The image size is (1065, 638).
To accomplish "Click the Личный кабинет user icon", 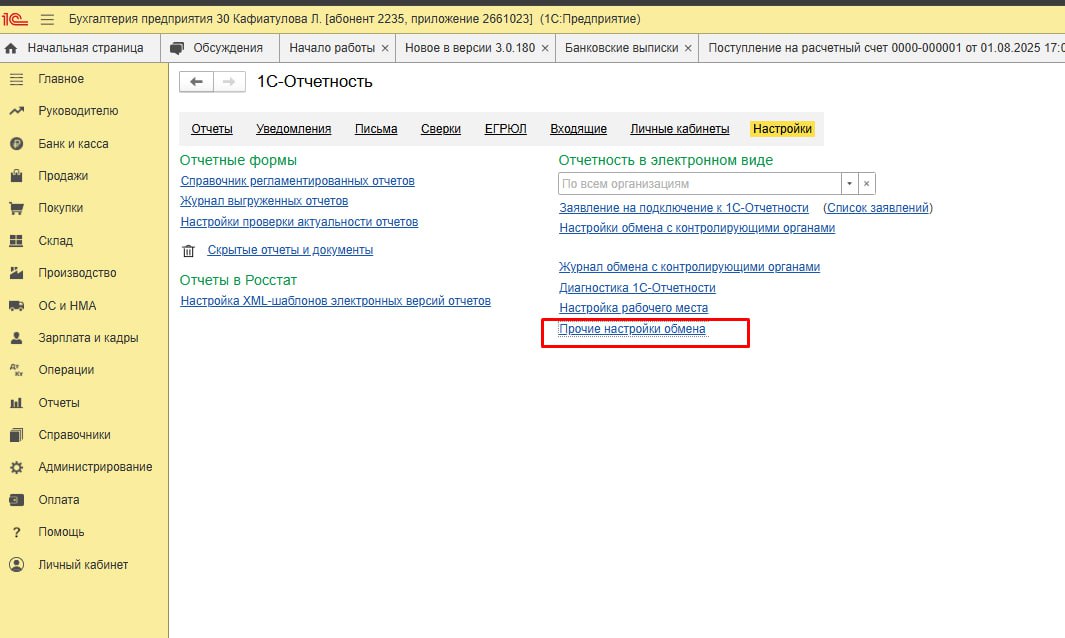I will point(16,565).
